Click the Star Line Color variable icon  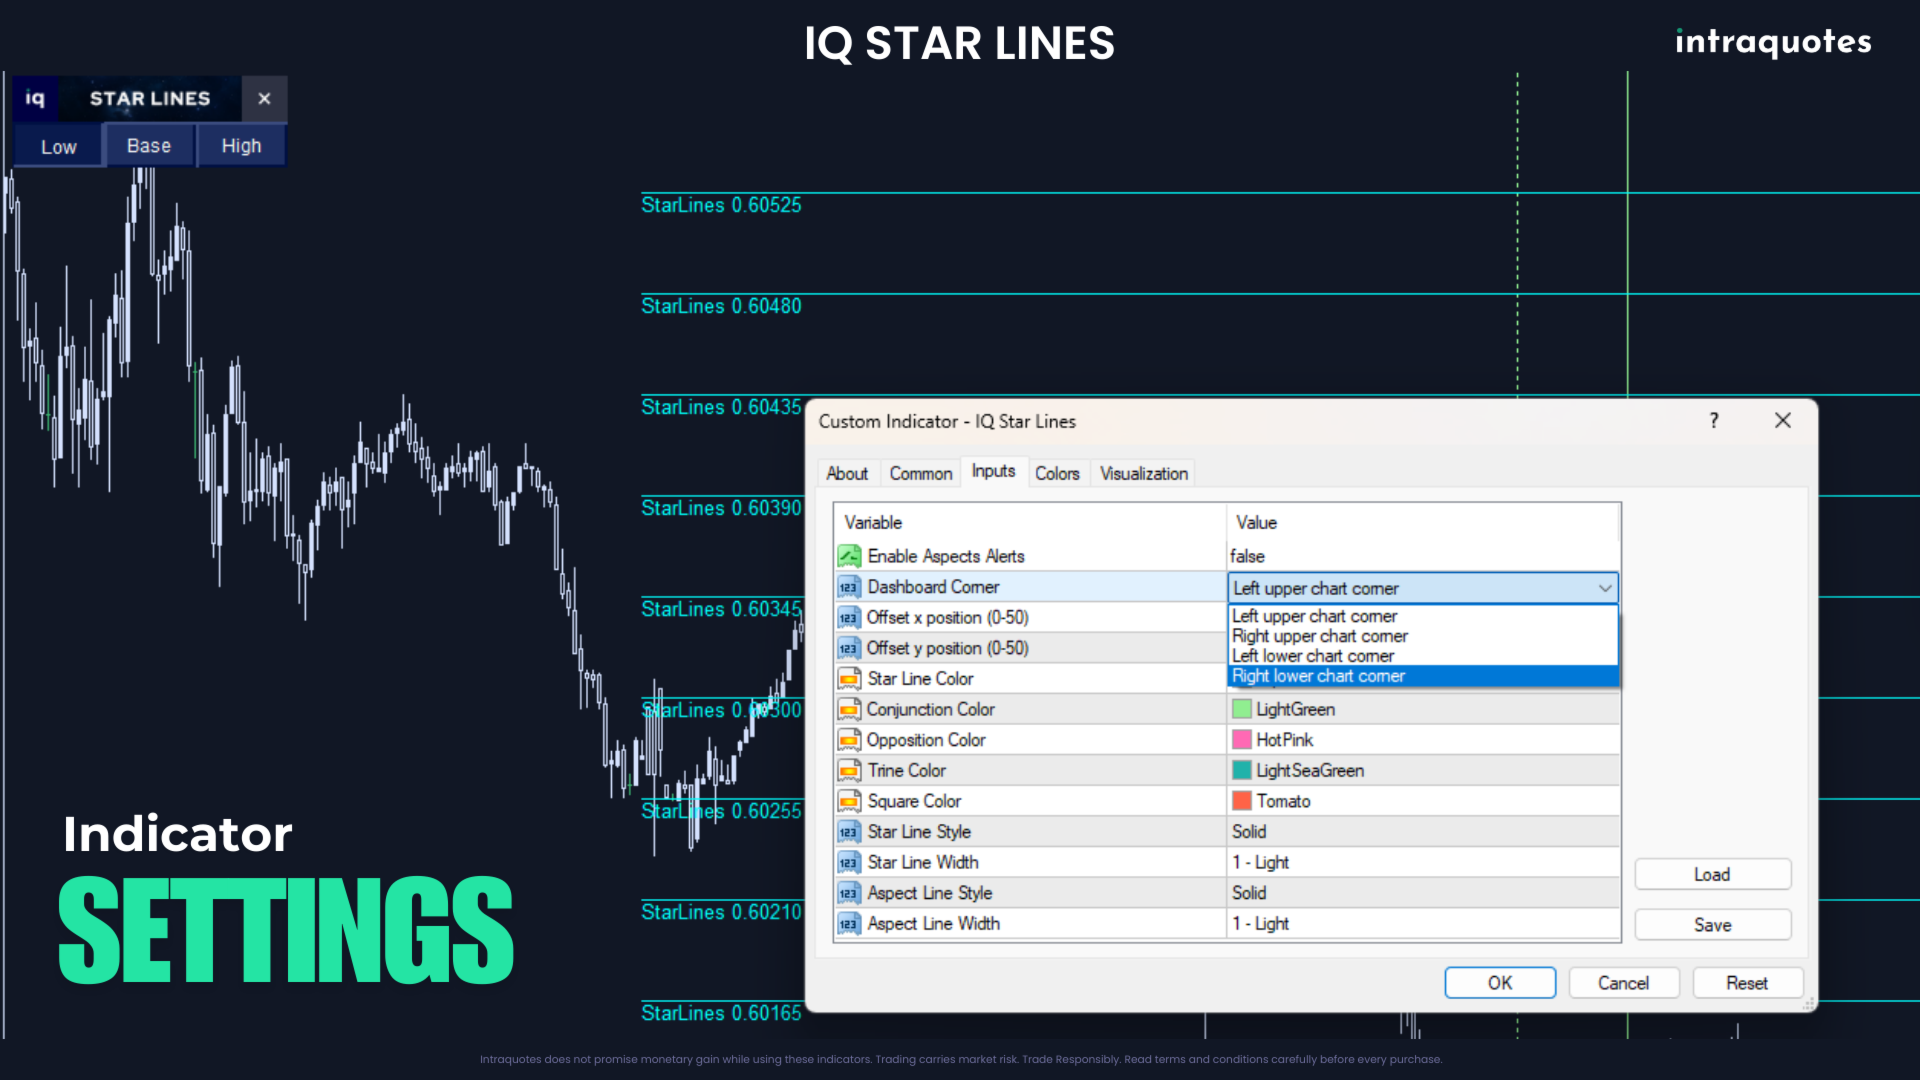click(849, 679)
